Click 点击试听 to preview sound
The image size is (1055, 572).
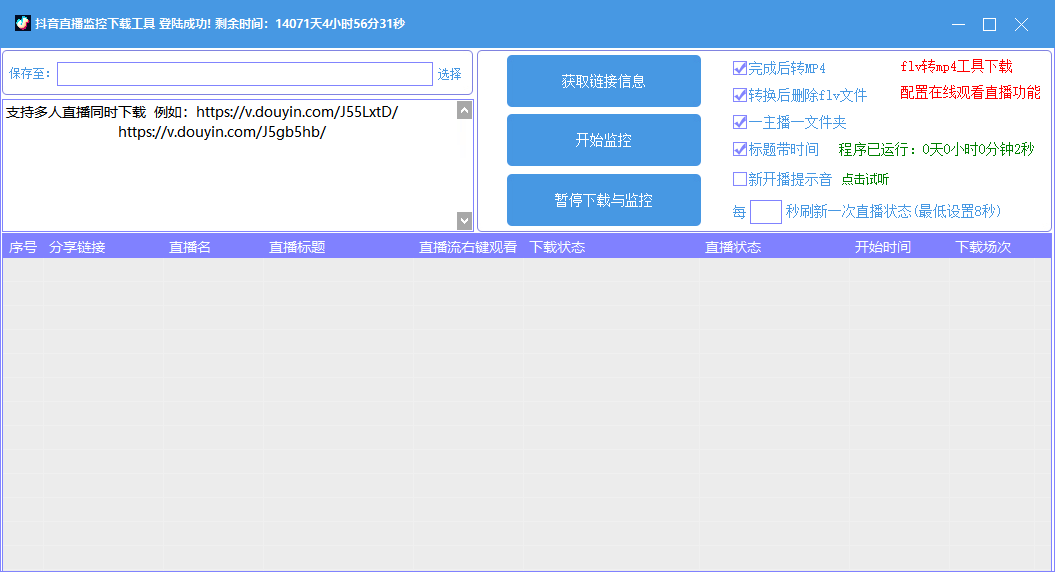pyautogui.click(x=865, y=179)
